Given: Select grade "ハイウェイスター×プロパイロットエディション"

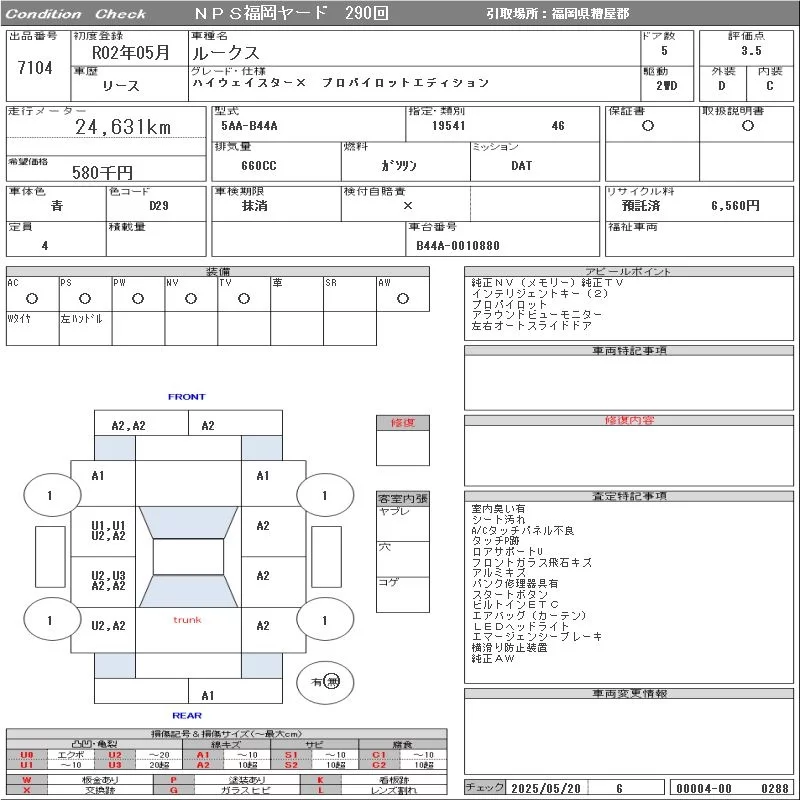Looking at the screenshot, I should [341, 83].
